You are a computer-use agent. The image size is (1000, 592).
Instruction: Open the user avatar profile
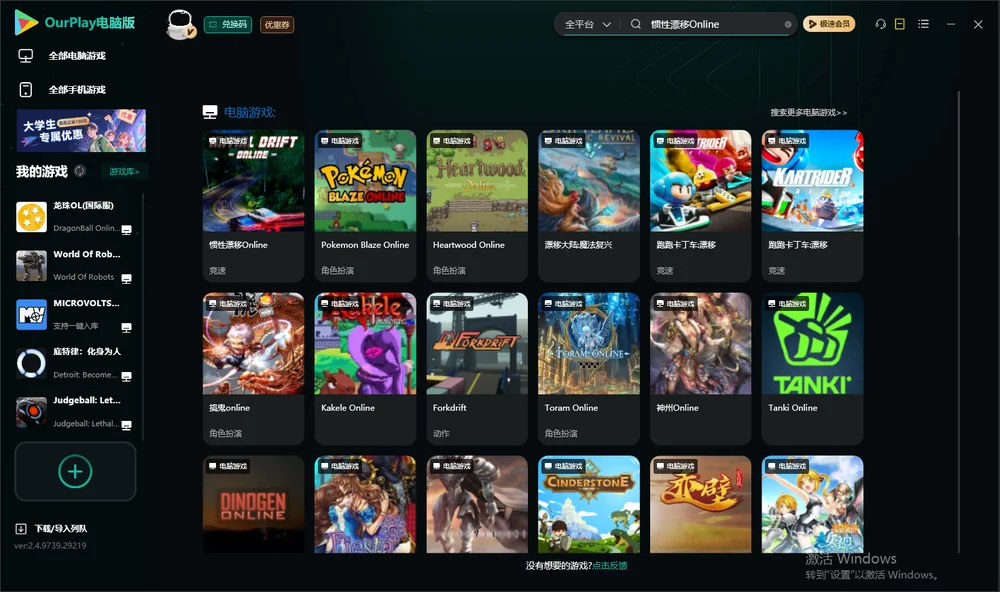coord(180,25)
